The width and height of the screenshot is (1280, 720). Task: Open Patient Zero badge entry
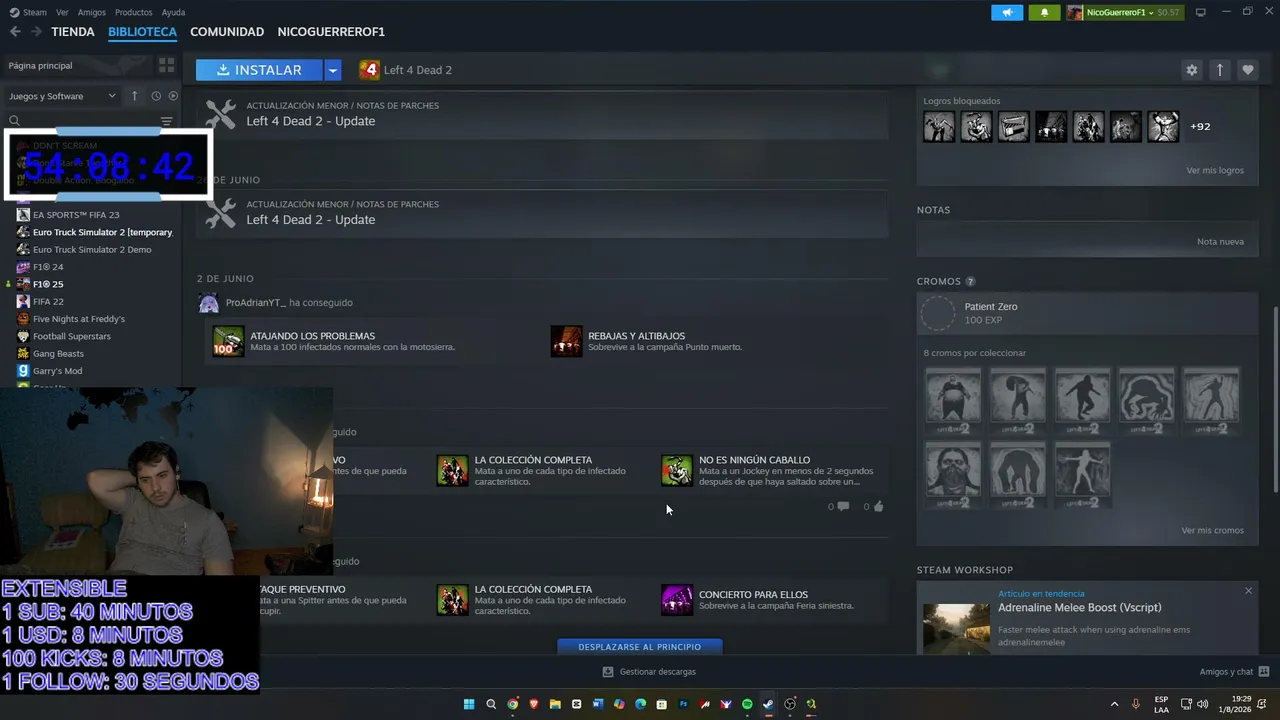pyautogui.click(x=1087, y=313)
